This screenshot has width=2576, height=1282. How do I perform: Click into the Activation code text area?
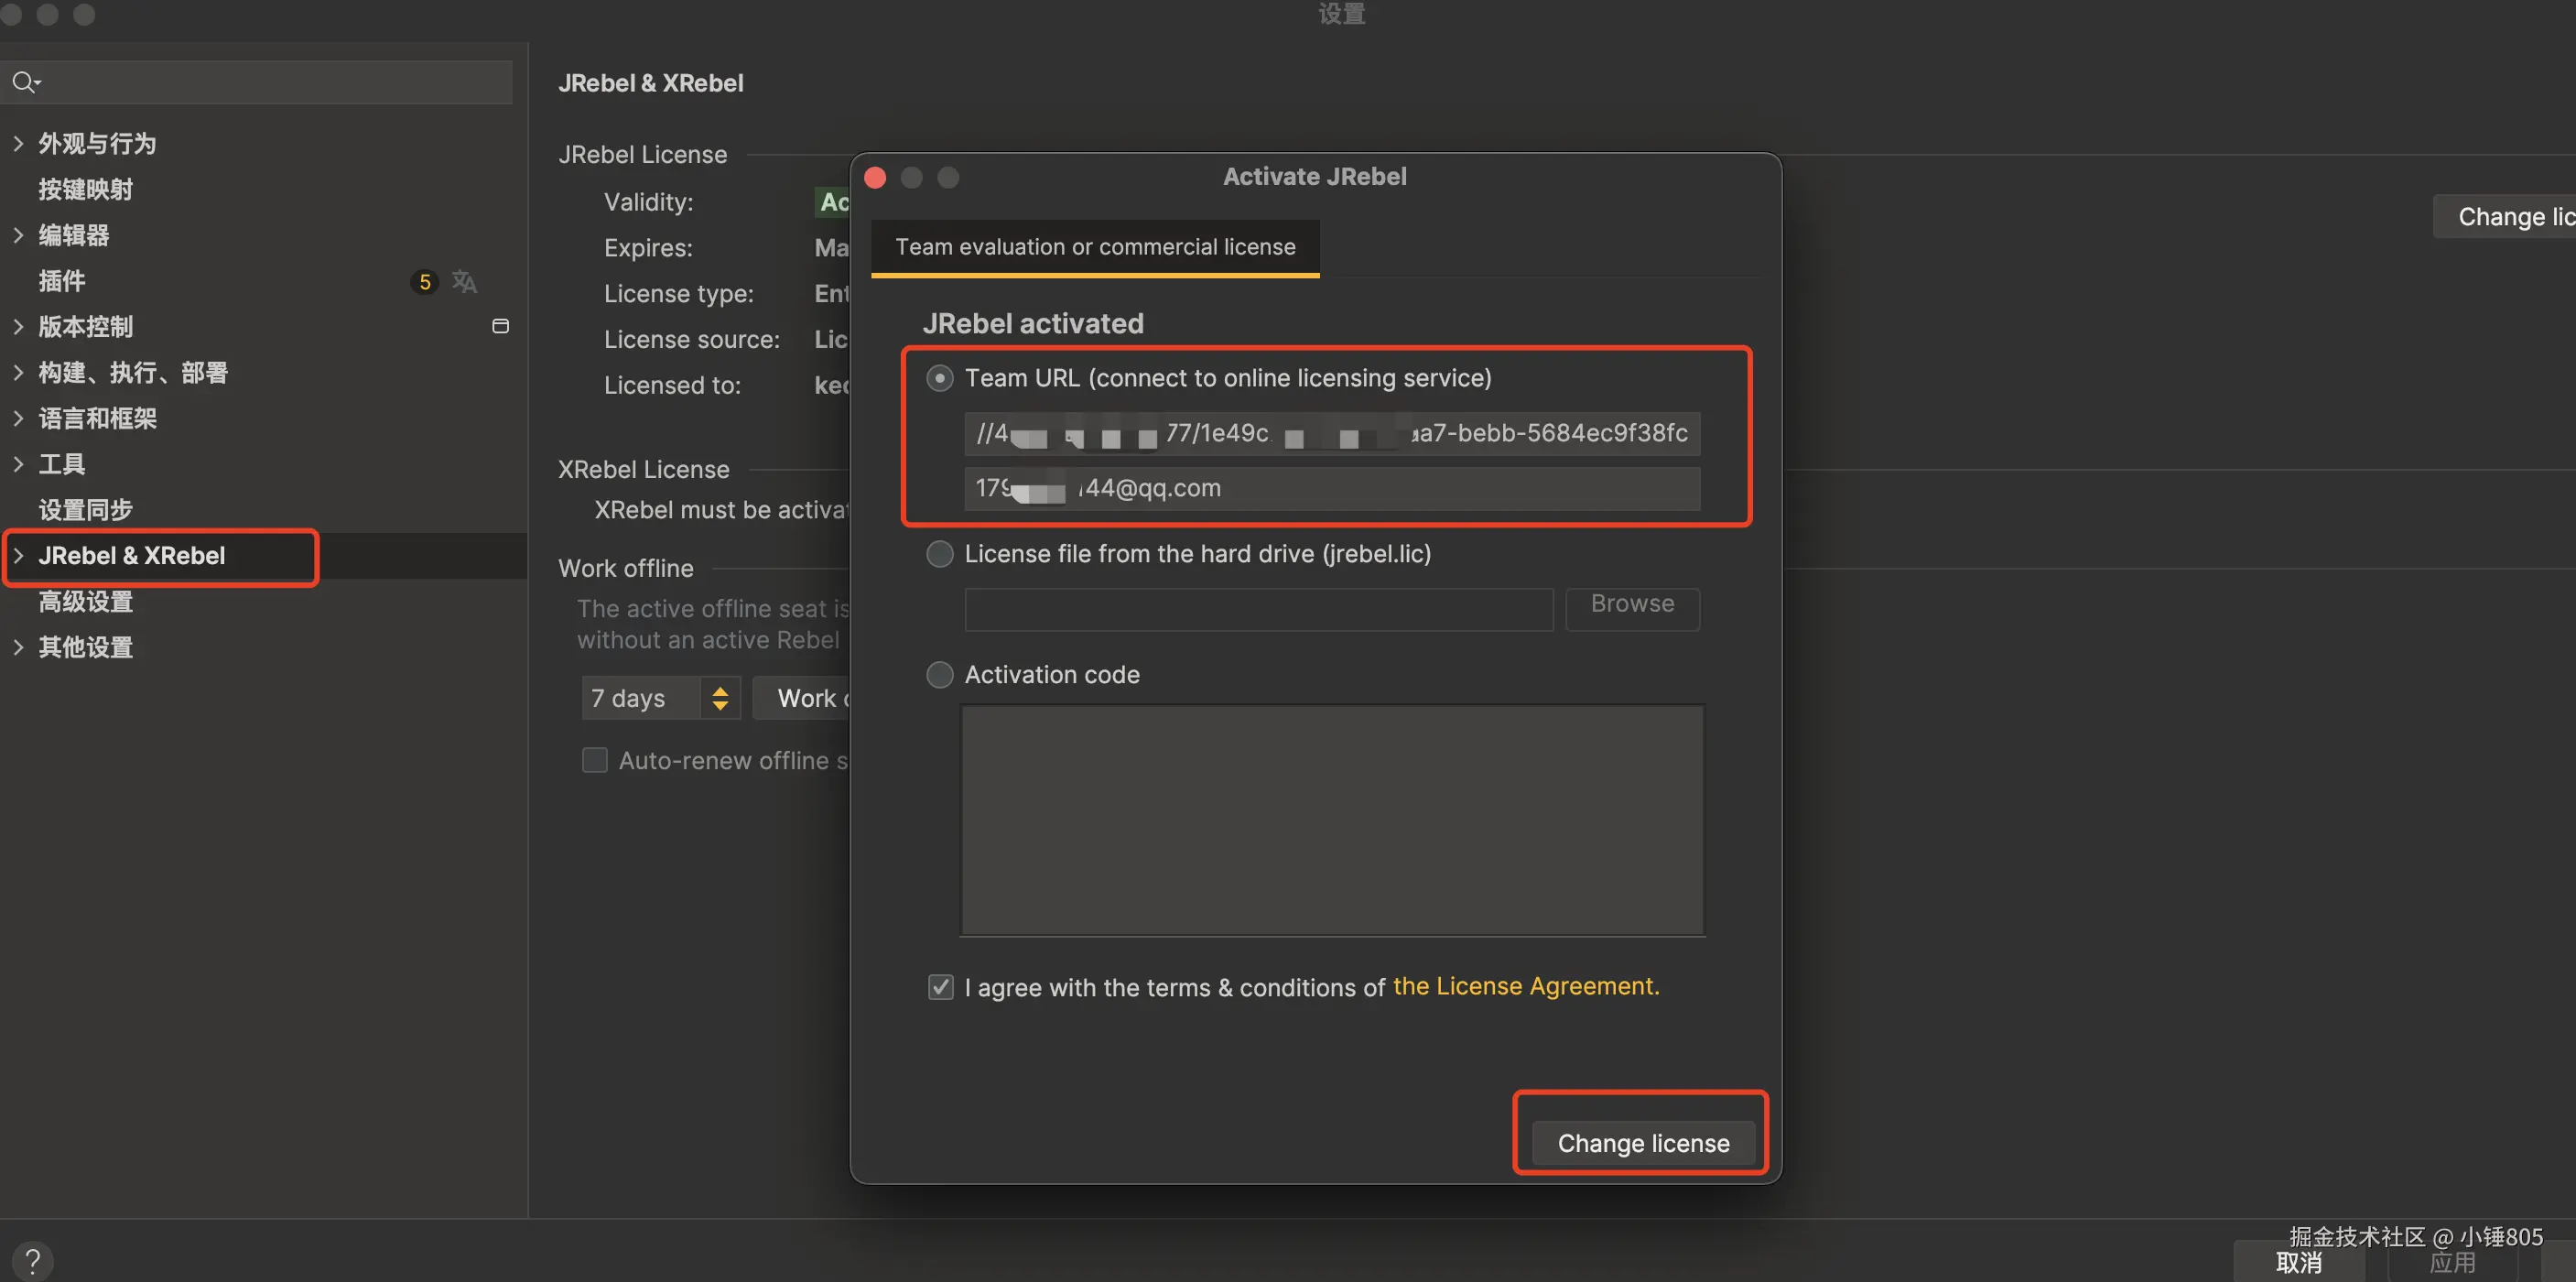(1331, 820)
